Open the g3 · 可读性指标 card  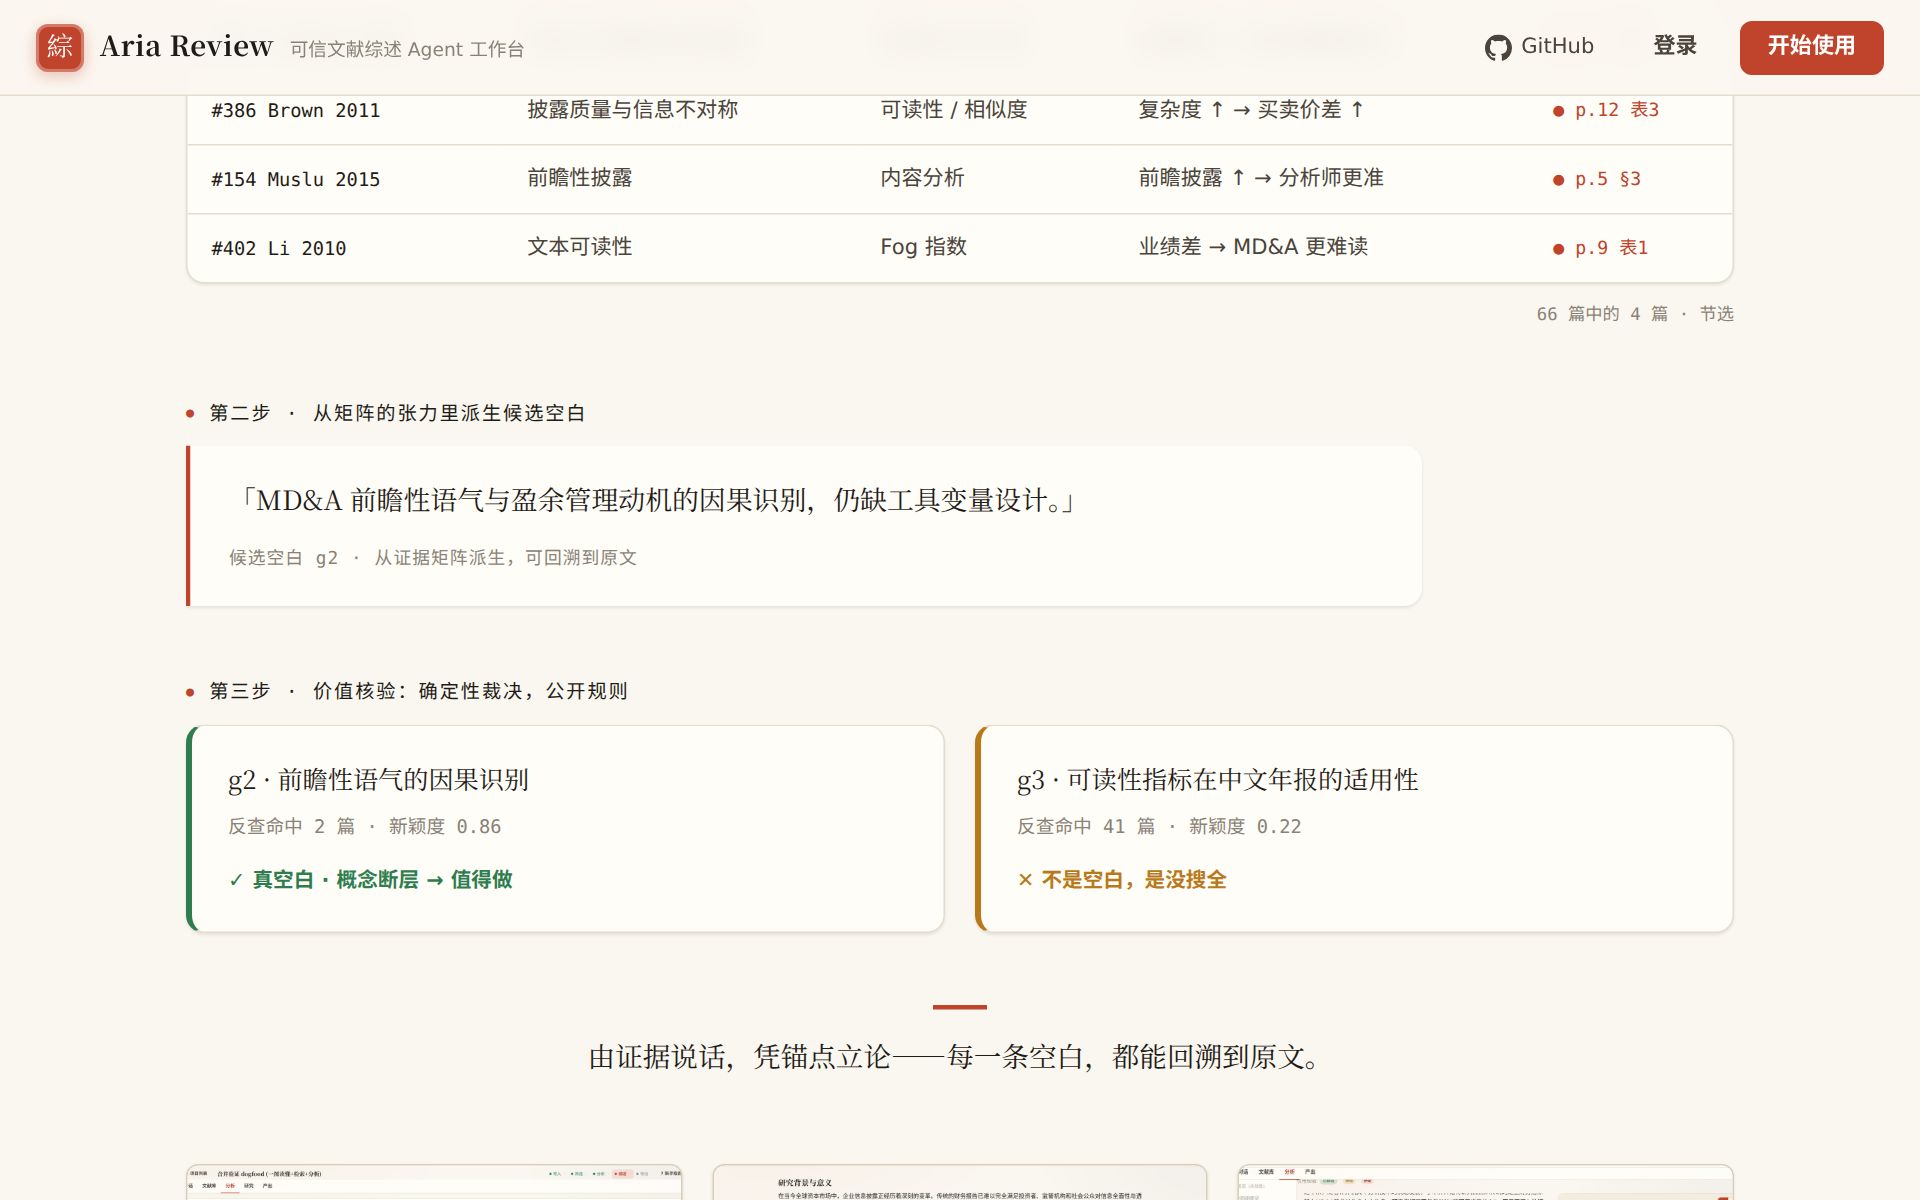[1354, 829]
